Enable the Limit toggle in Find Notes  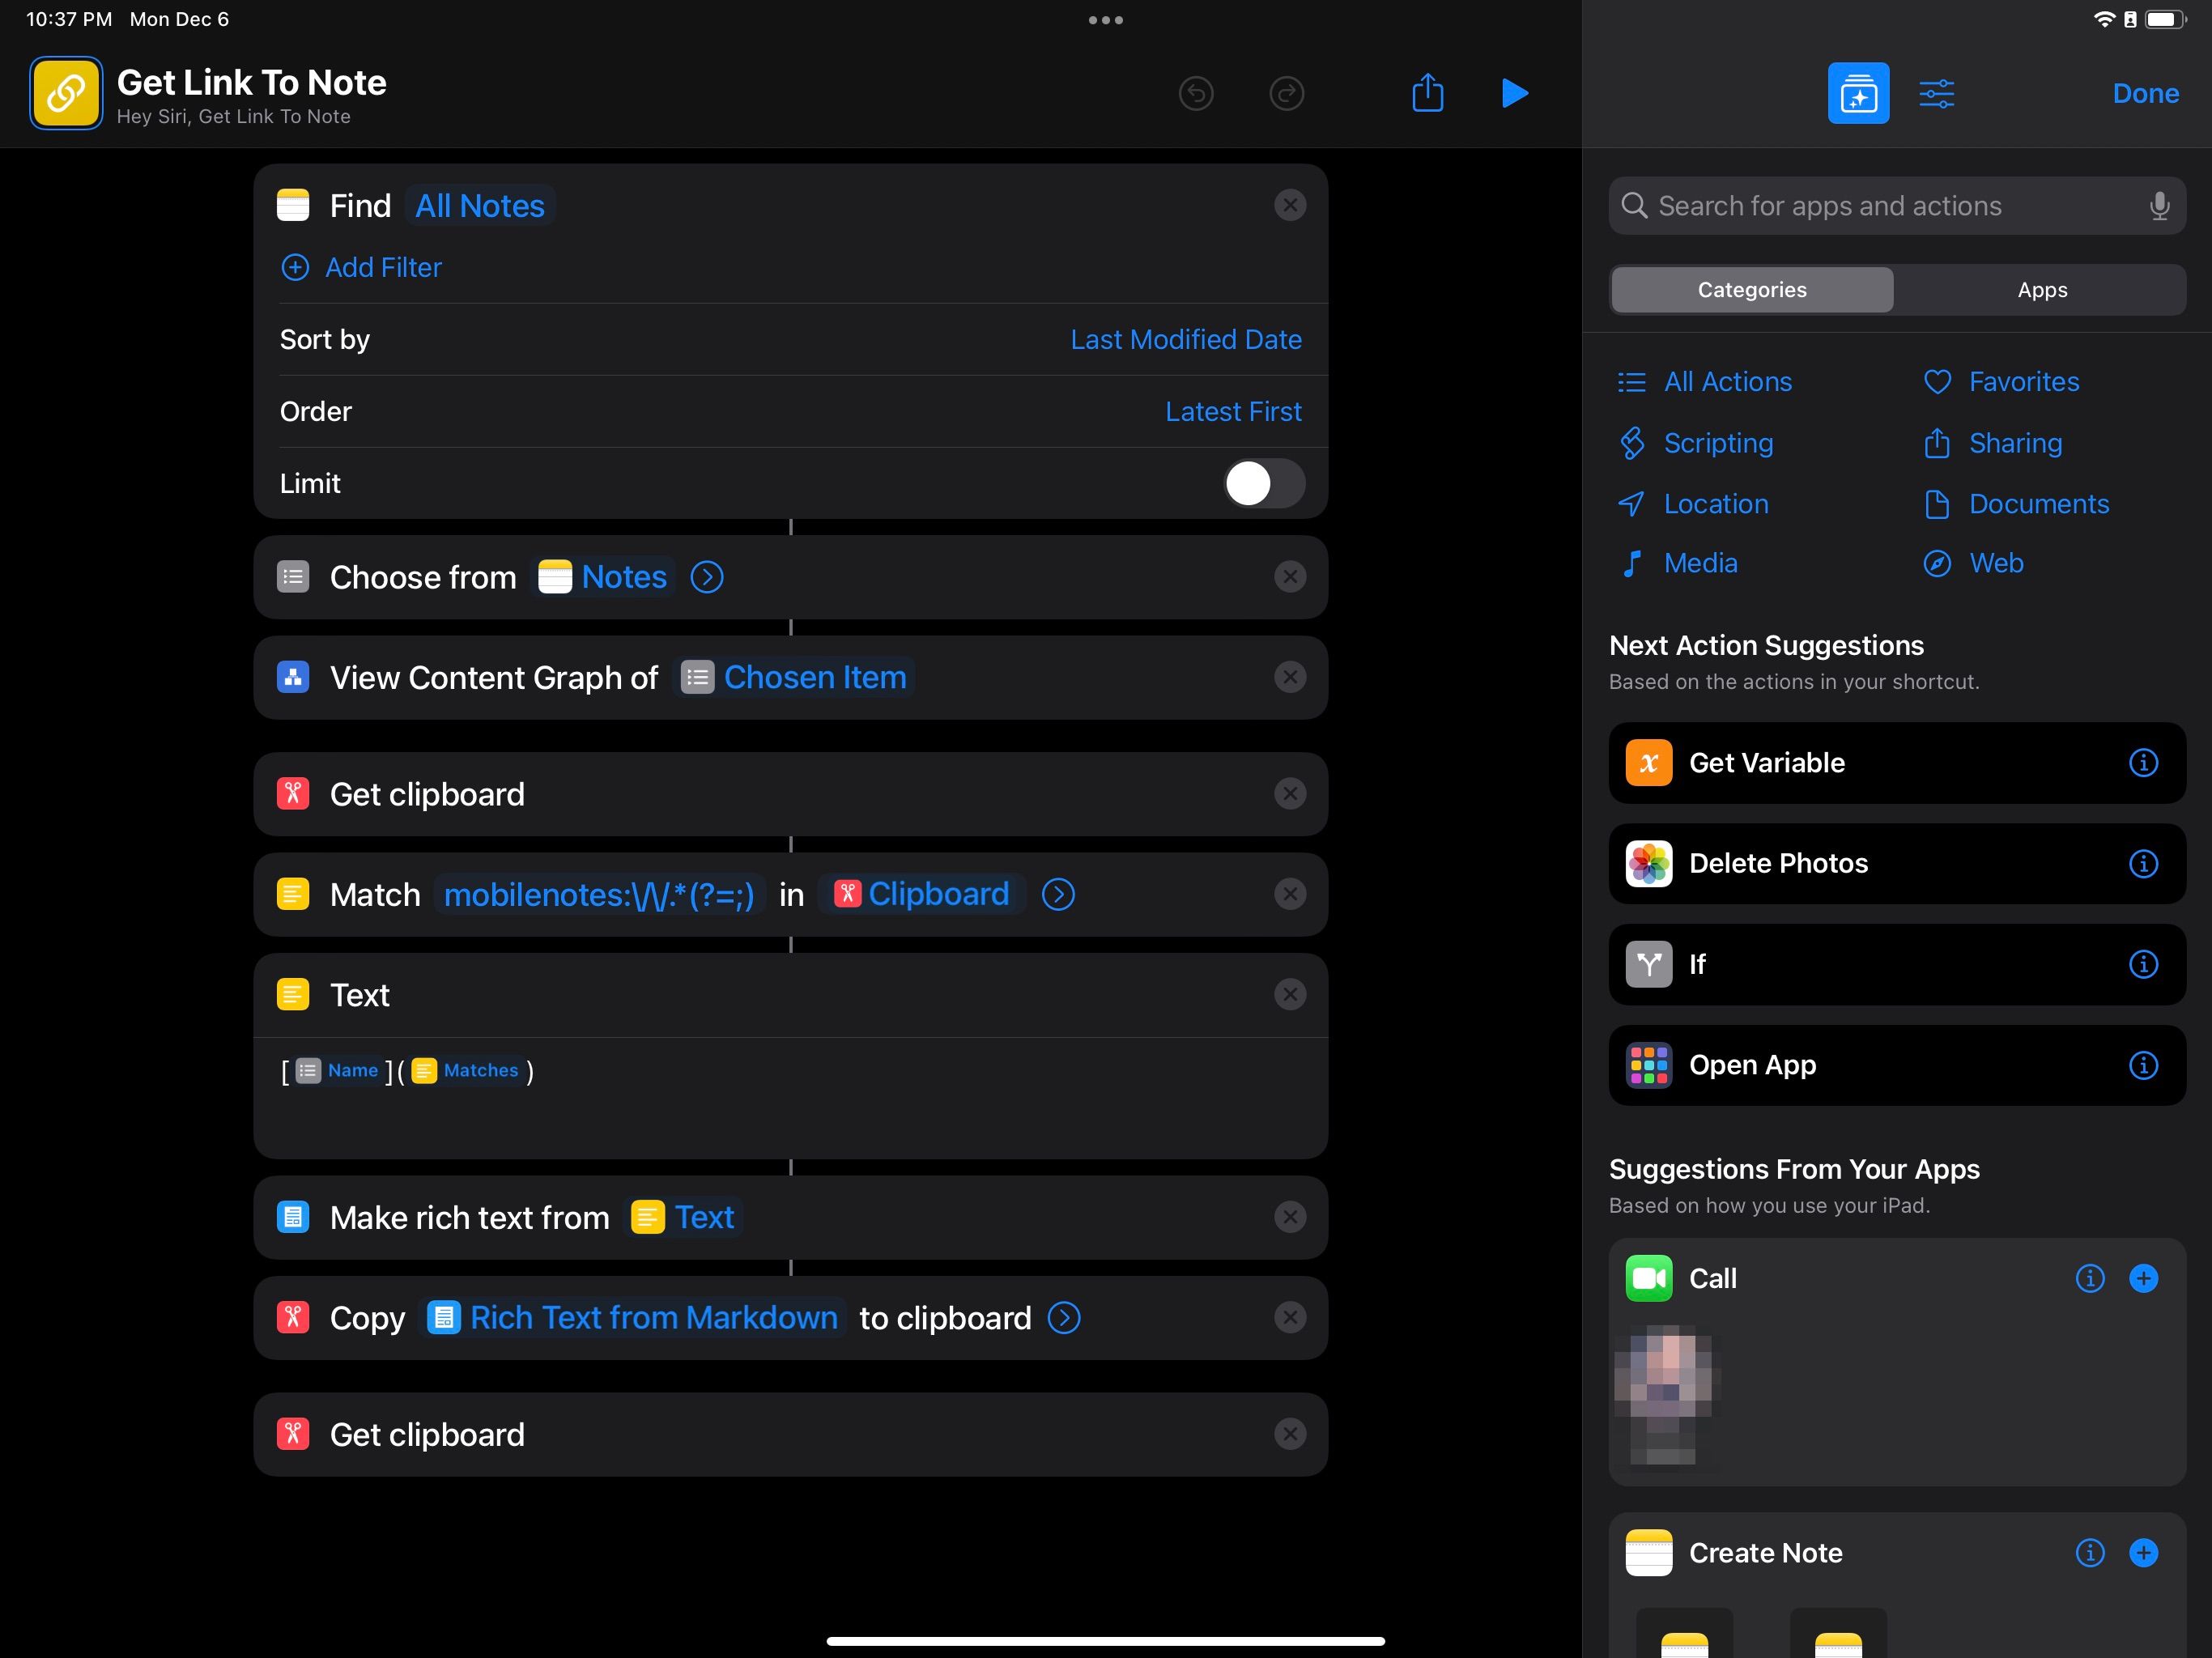point(1263,483)
